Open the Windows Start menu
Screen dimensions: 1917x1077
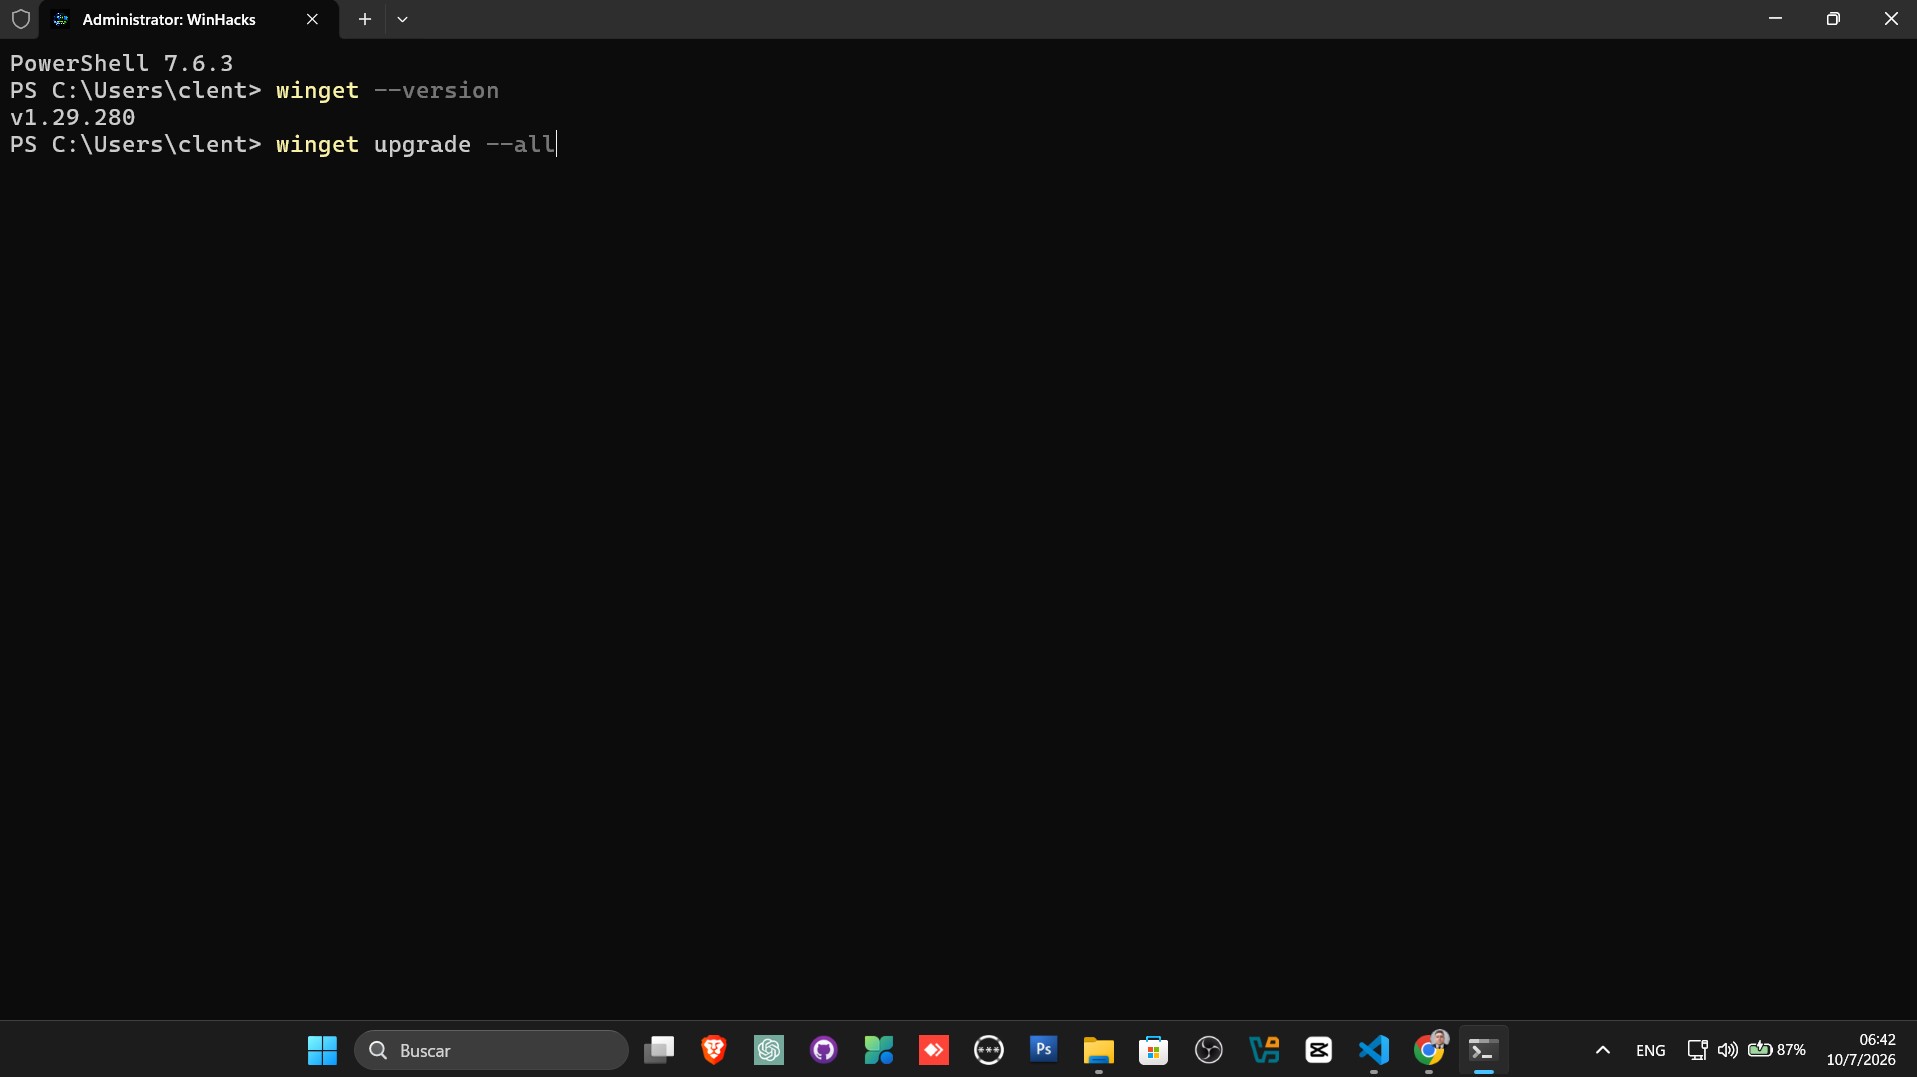[x=322, y=1050]
